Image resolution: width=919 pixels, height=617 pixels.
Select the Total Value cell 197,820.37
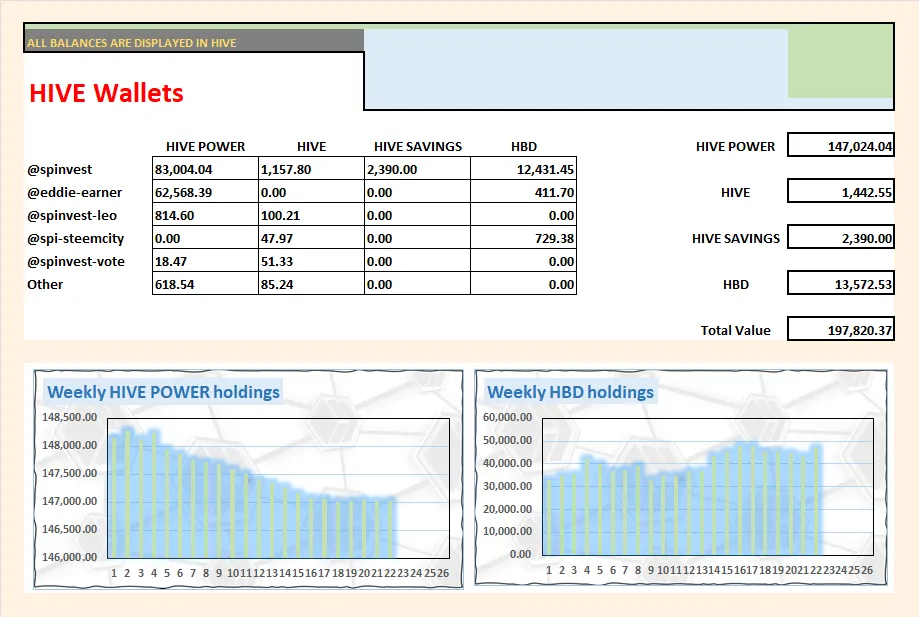point(840,330)
